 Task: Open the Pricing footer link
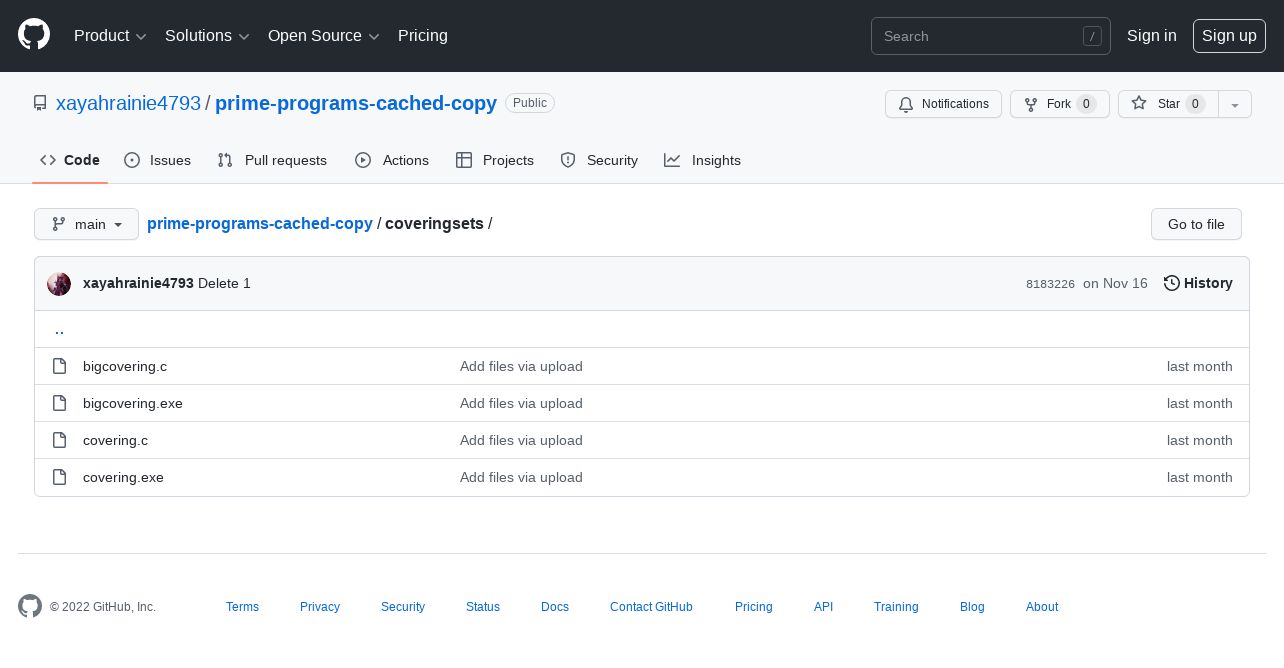[753, 607]
